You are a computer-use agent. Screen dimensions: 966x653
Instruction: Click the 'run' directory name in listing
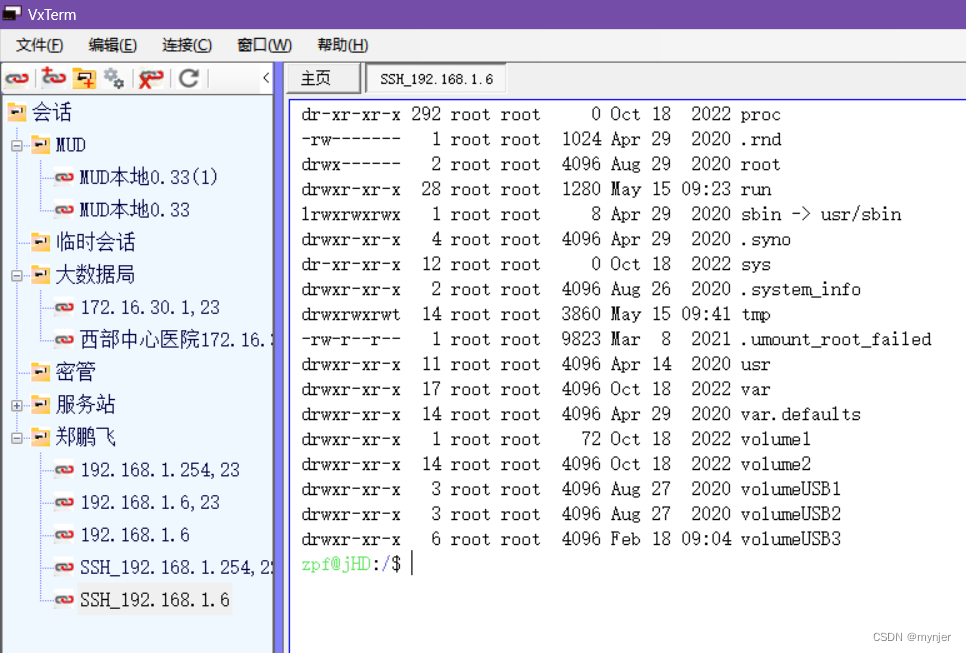point(756,190)
